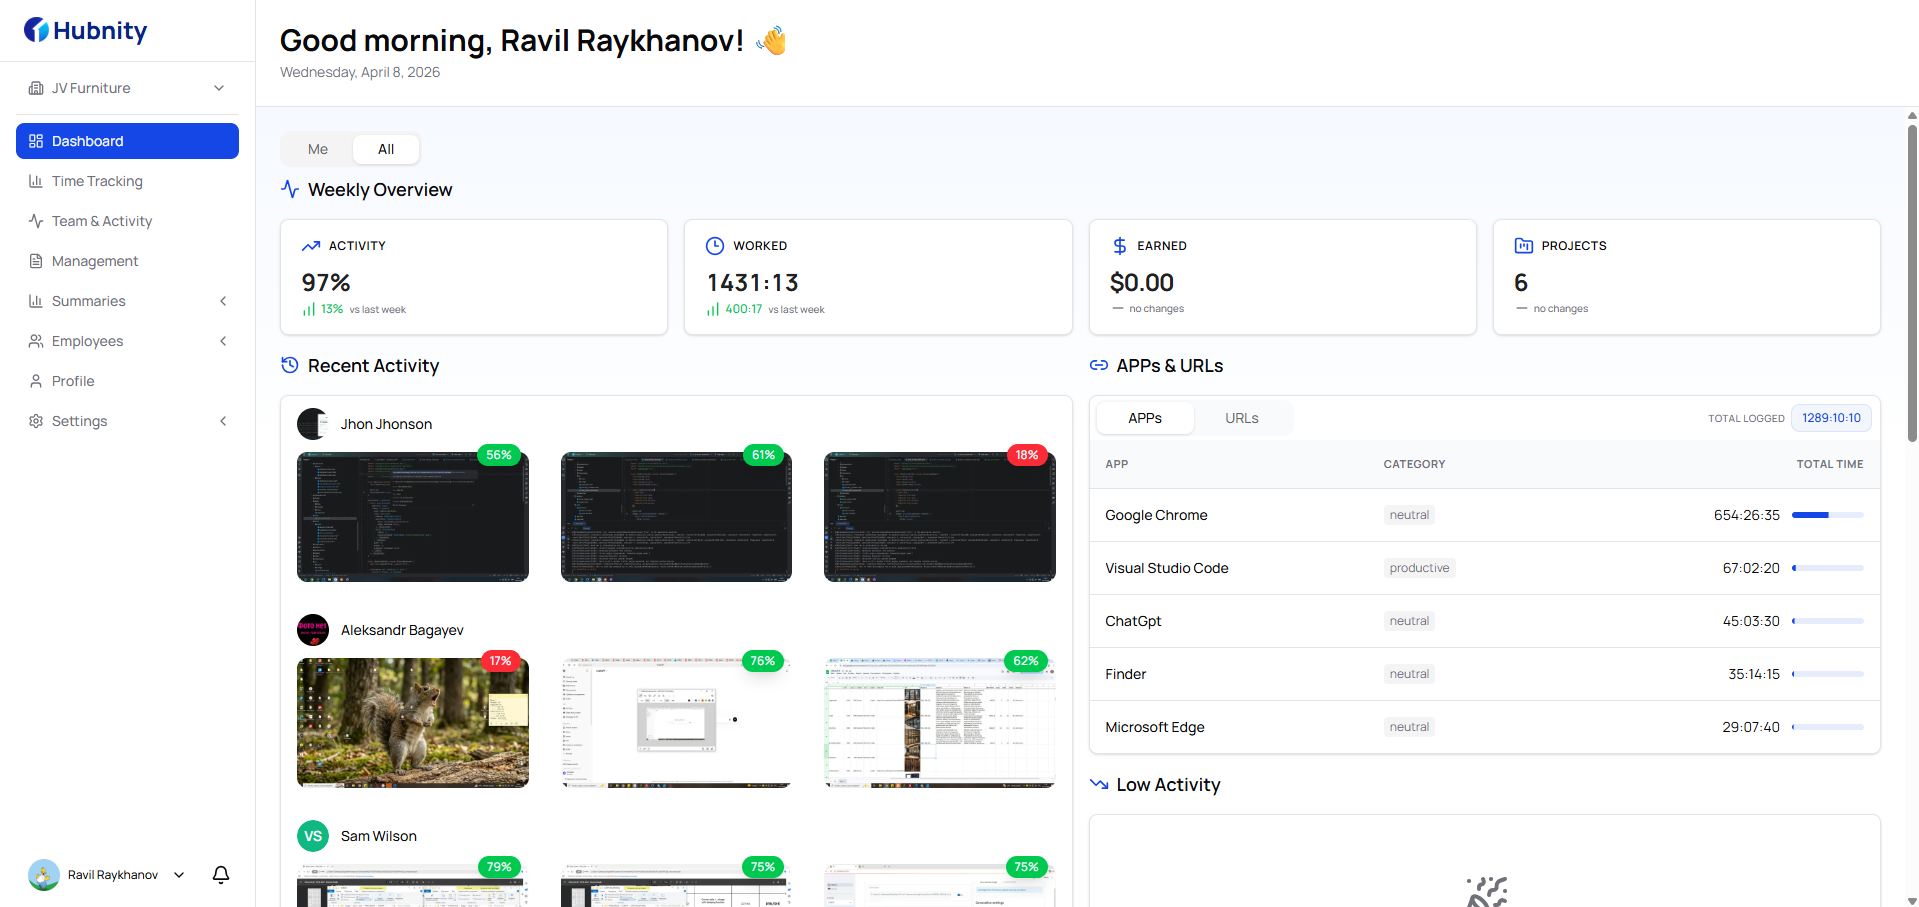The width and height of the screenshot is (1919, 907).
Task: Open Team & Activity page
Action: pos(128,221)
